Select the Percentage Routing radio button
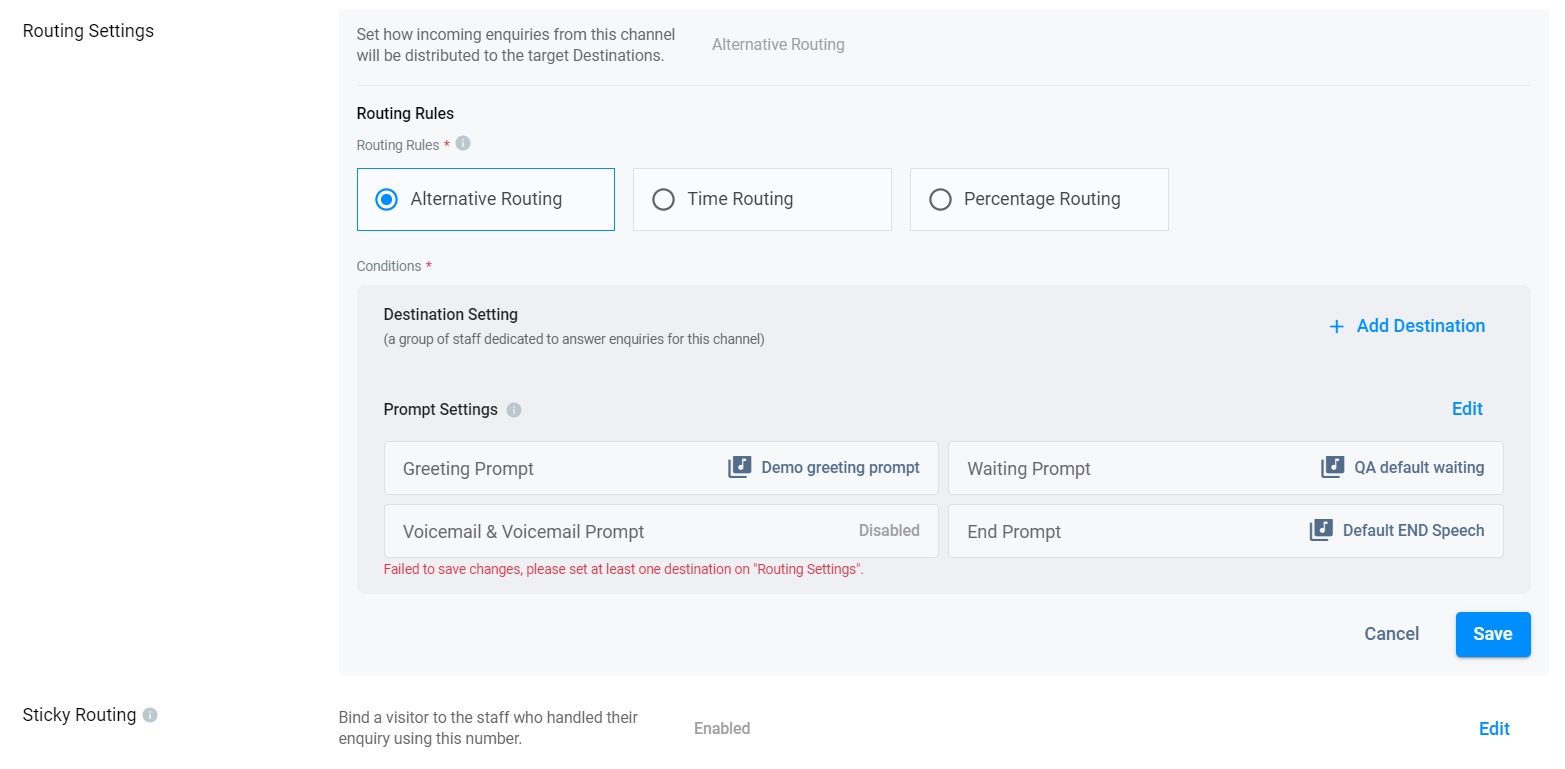The width and height of the screenshot is (1565, 769). pos(940,199)
